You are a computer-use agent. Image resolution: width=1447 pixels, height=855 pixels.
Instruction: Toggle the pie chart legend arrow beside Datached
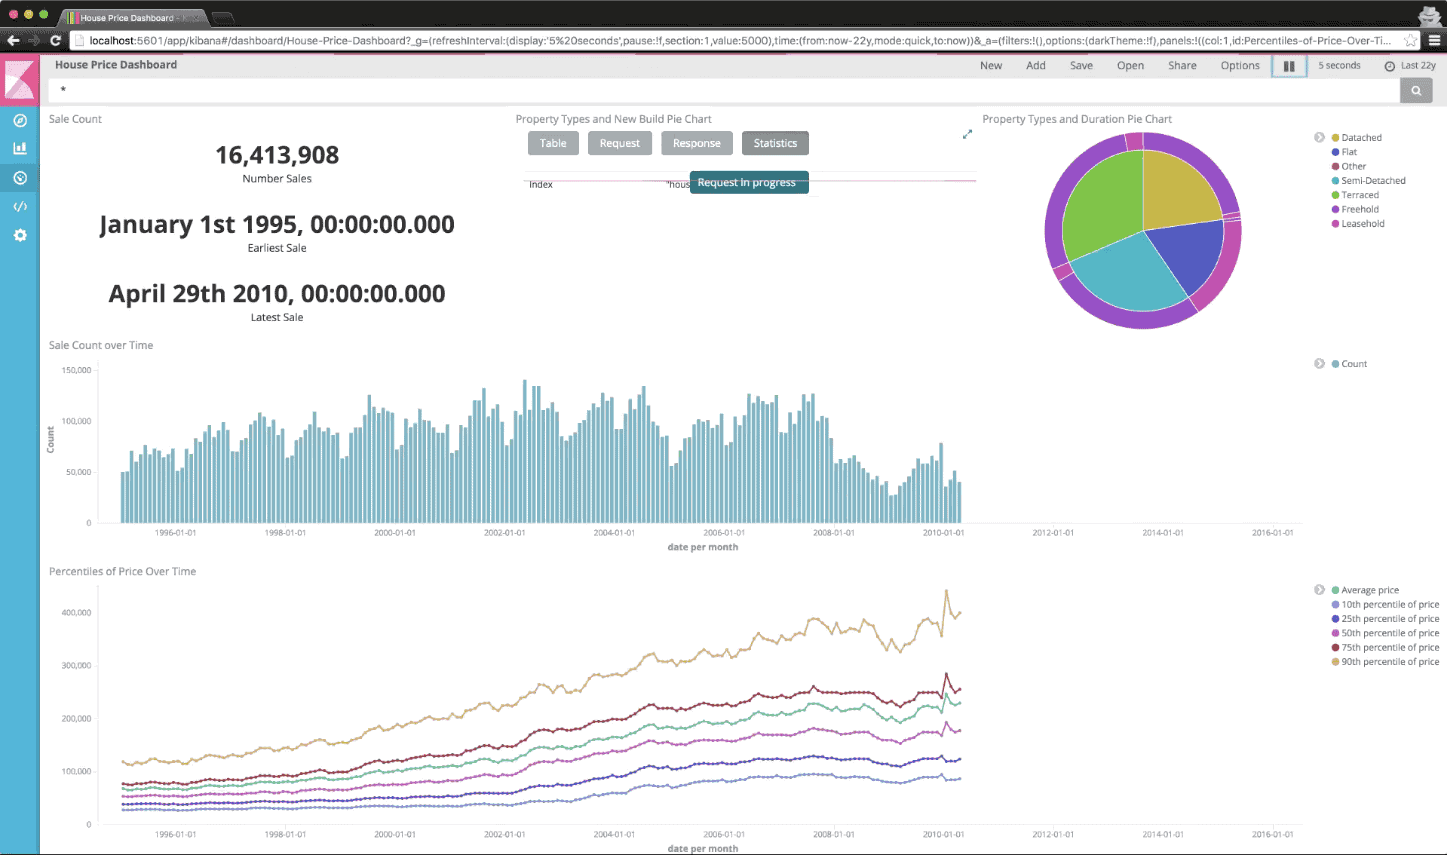tap(1319, 137)
